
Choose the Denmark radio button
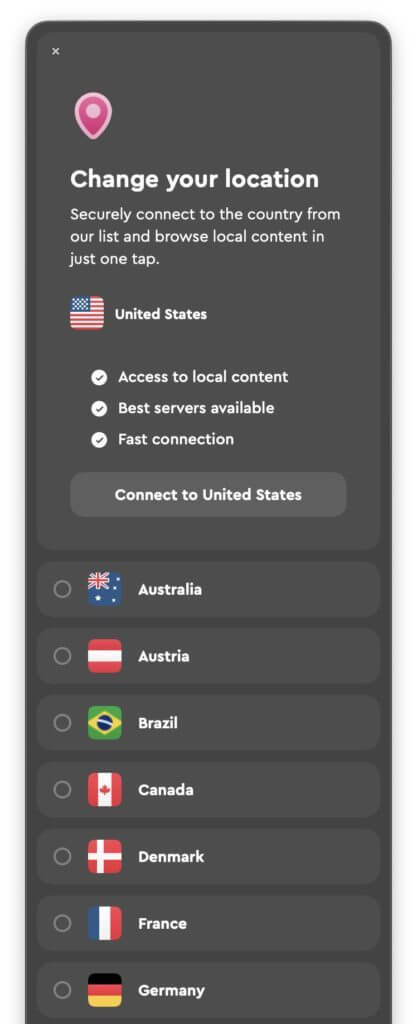click(62, 856)
